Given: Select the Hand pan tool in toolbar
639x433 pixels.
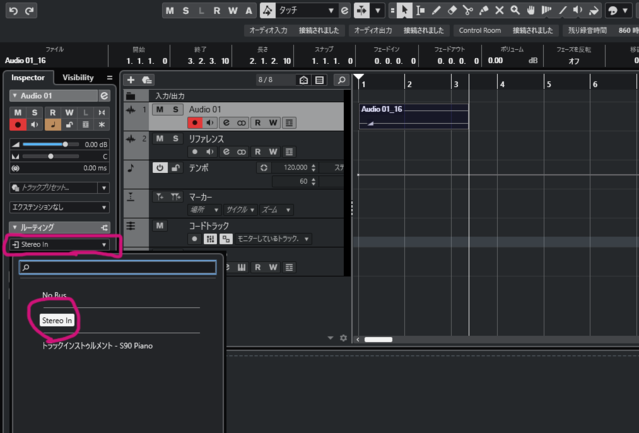Looking at the screenshot, I should coord(531,11).
